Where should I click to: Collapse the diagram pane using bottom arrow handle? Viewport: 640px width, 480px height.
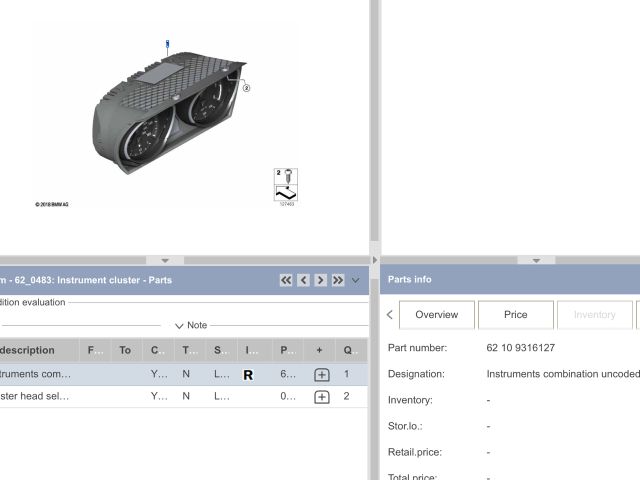165,260
